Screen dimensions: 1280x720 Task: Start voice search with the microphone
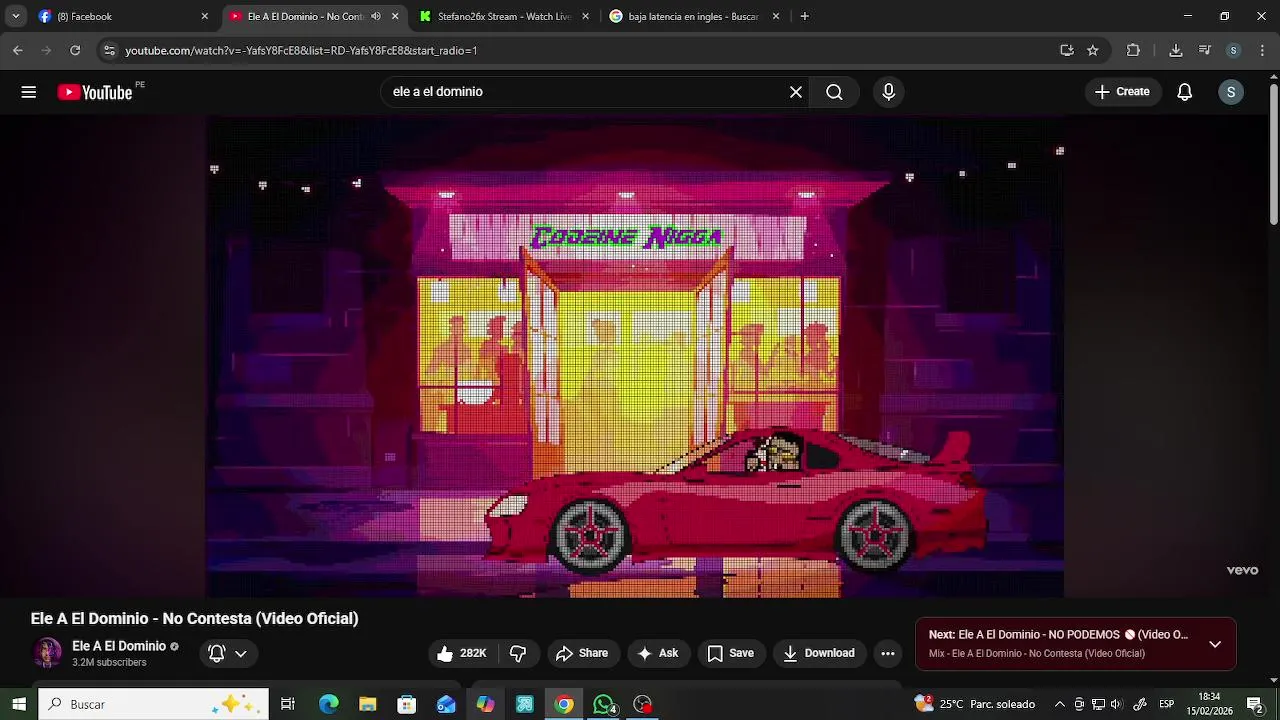889,92
